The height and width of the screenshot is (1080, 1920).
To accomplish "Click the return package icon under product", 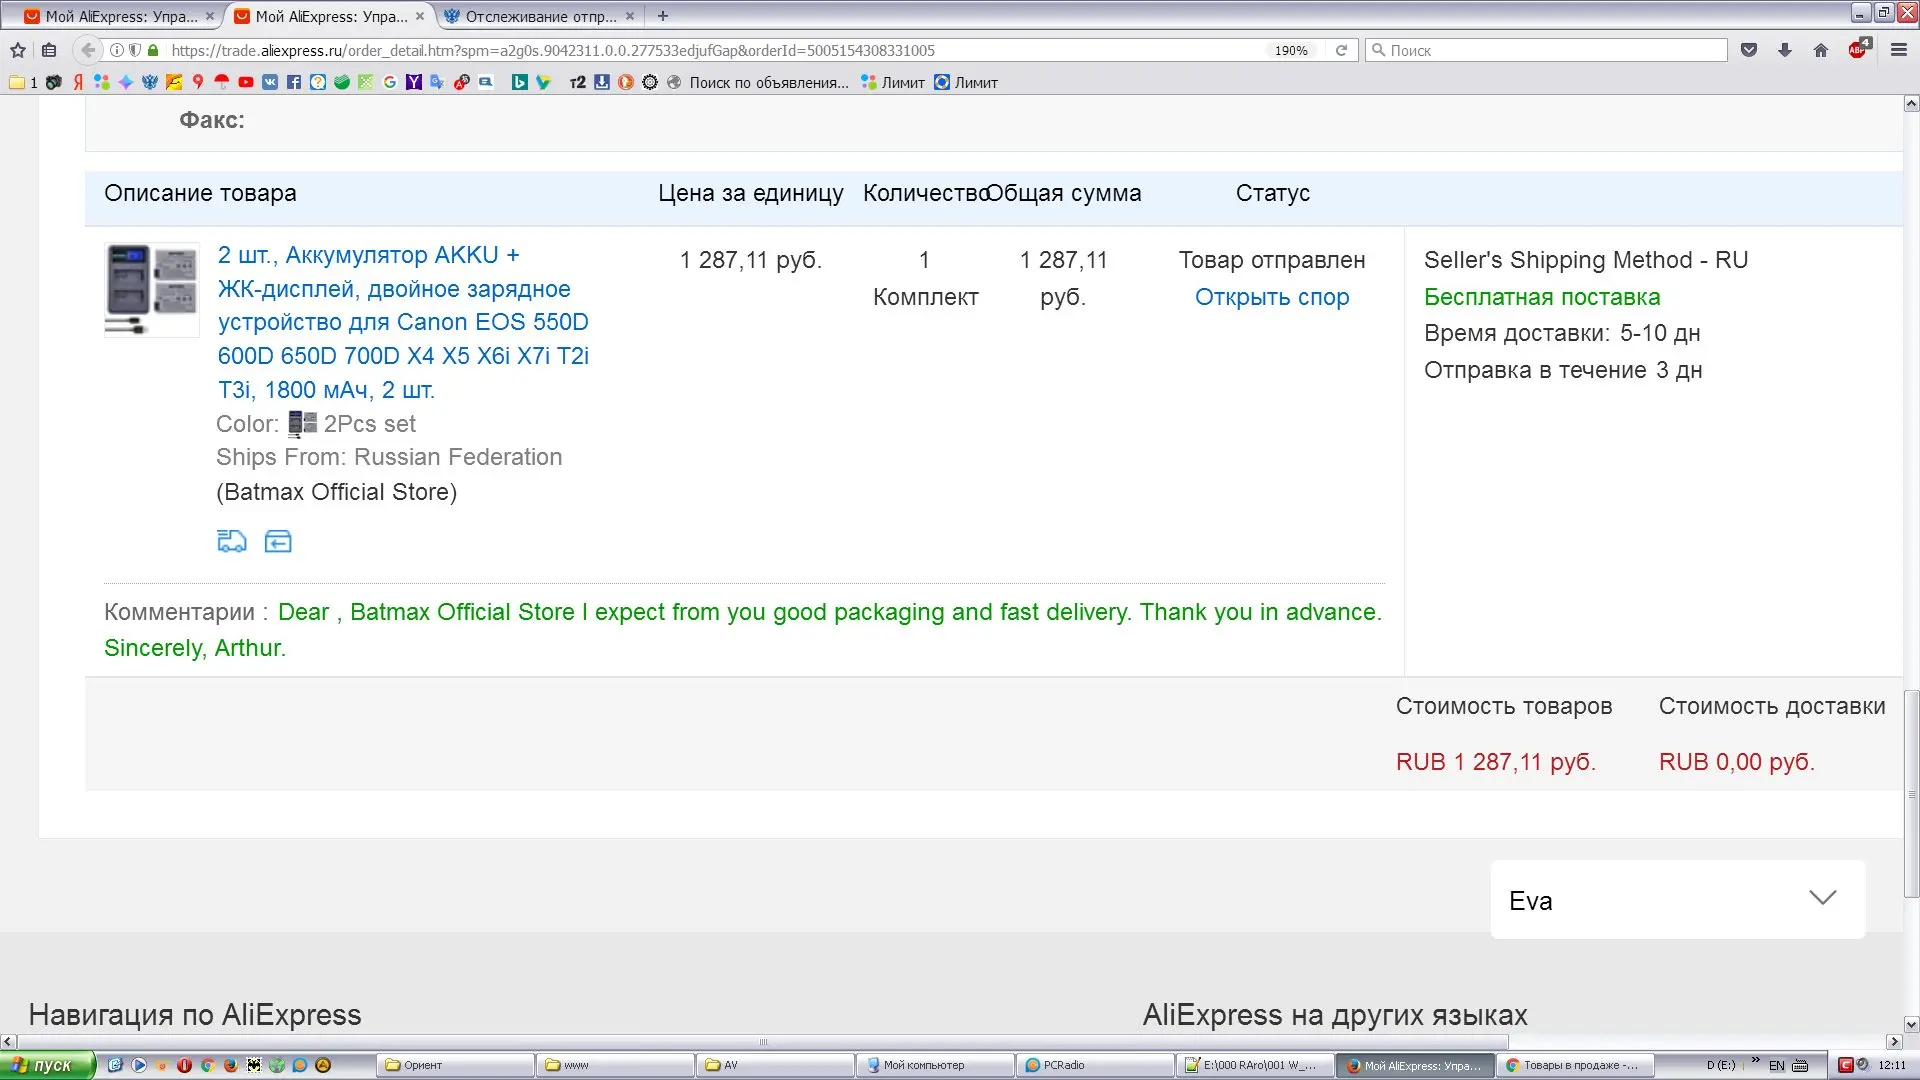I will pyautogui.click(x=278, y=541).
